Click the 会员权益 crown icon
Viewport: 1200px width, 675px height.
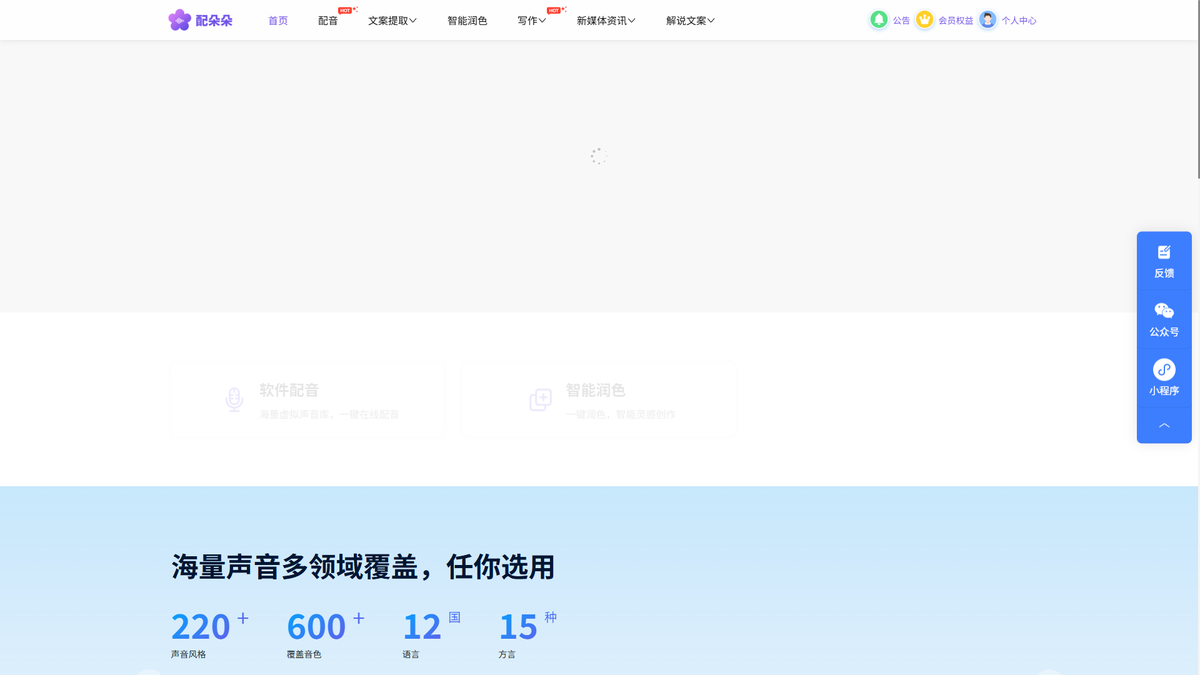925,20
